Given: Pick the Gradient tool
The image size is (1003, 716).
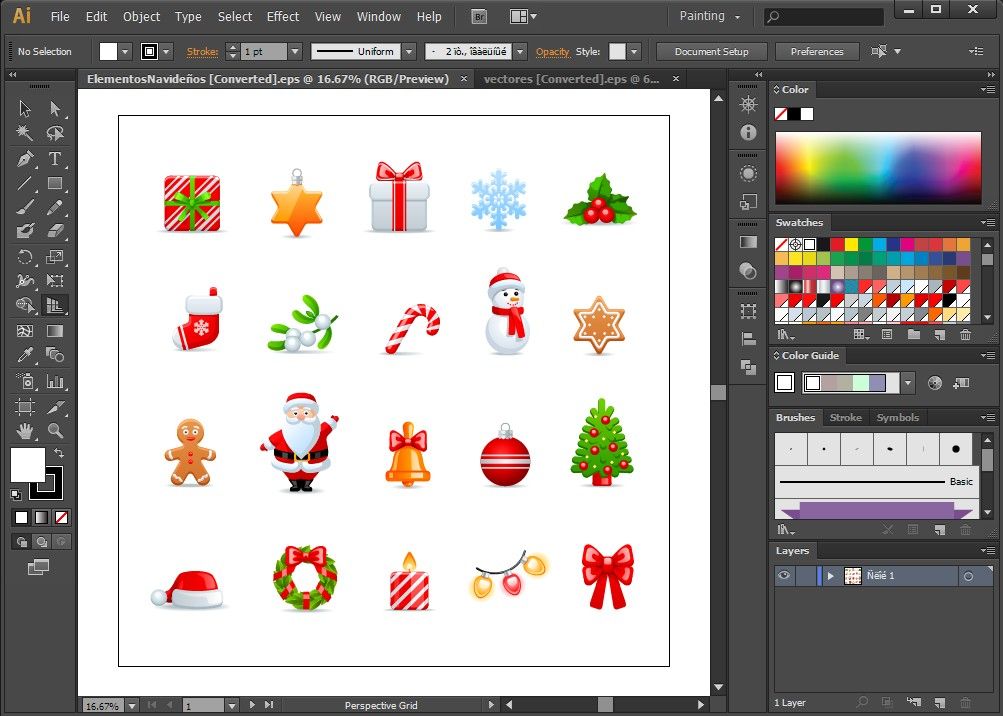Looking at the screenshot, I should tap(55, 331).
